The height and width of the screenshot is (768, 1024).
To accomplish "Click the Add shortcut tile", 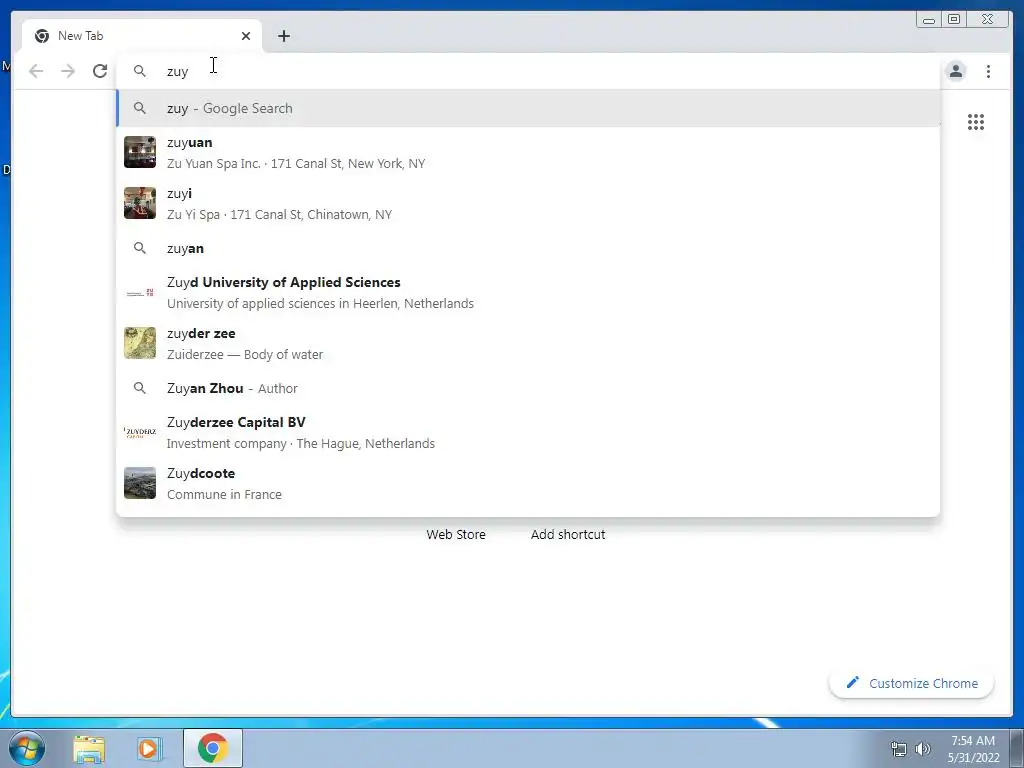I will click(x=568, y=534).
